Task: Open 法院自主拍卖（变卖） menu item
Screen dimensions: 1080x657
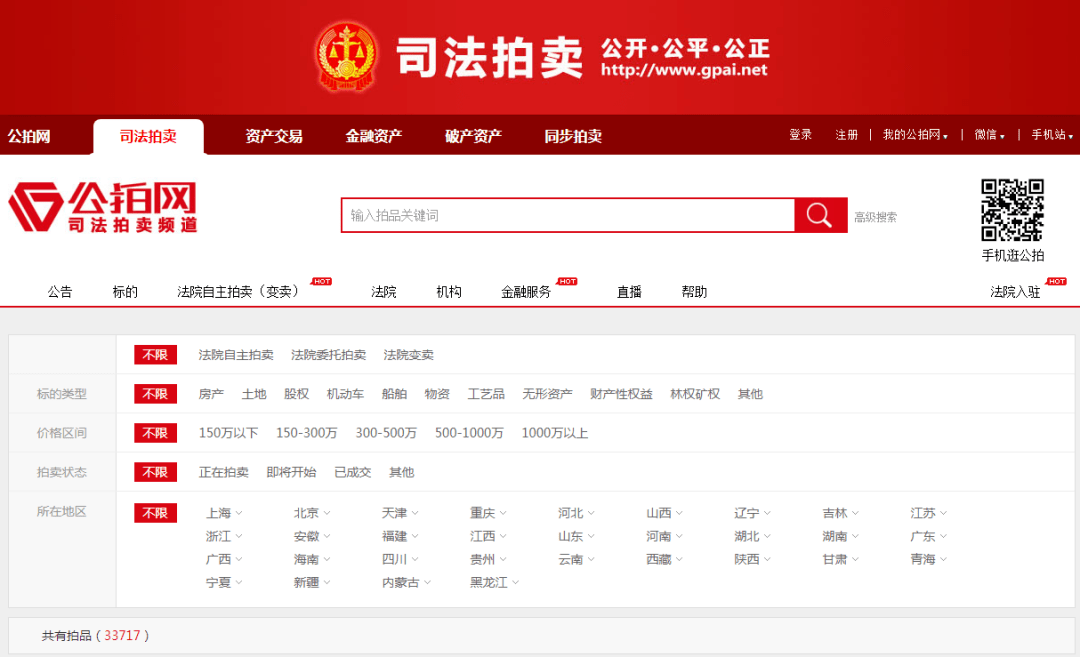Action: point(238,291)
